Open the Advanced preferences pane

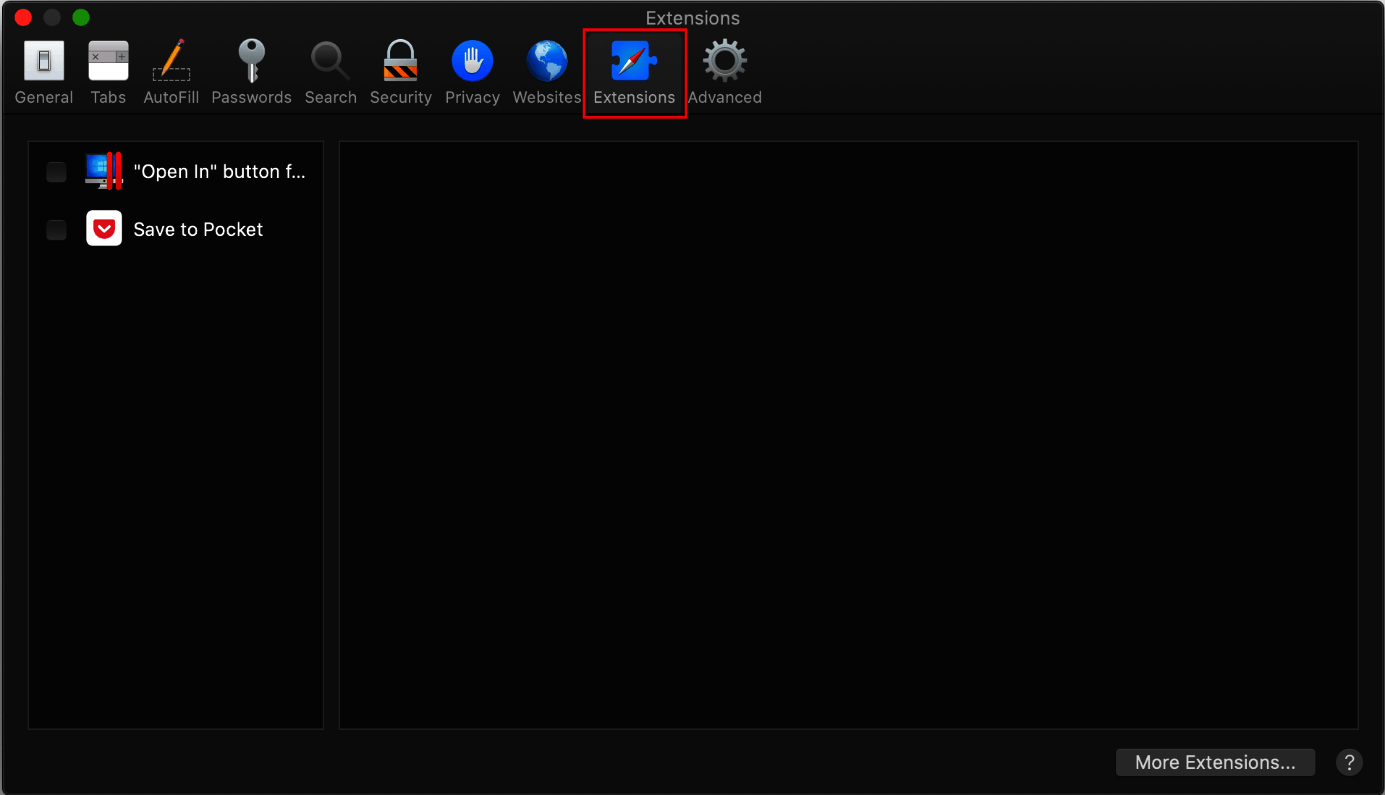724,70
